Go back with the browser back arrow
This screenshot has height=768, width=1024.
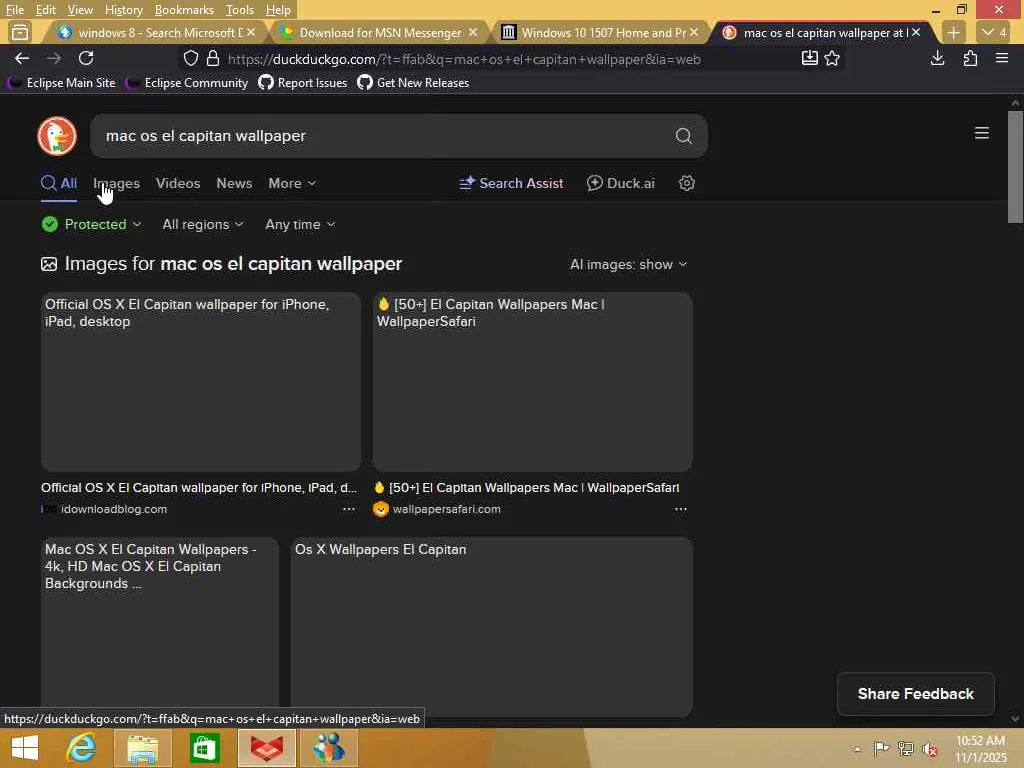tap(22, 59)
